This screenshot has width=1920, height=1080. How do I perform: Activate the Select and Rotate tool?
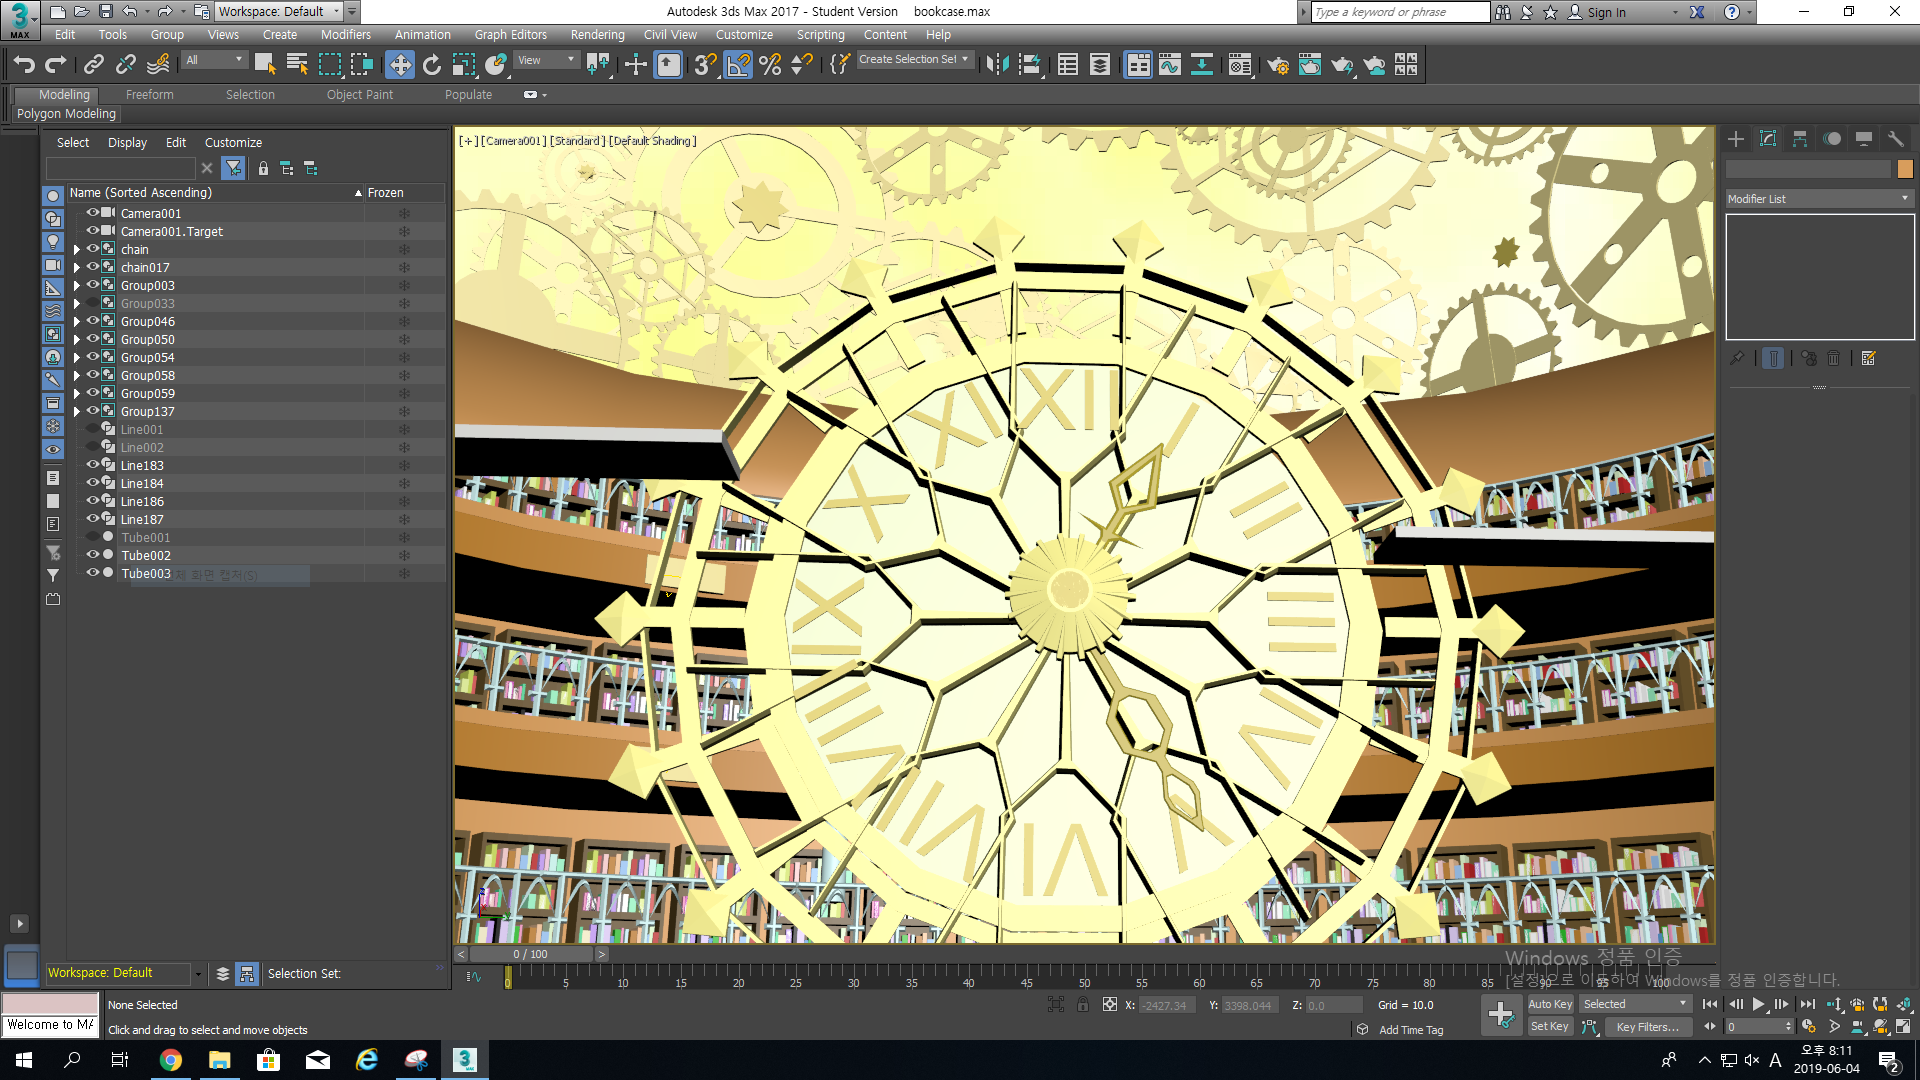coord(432,65)
